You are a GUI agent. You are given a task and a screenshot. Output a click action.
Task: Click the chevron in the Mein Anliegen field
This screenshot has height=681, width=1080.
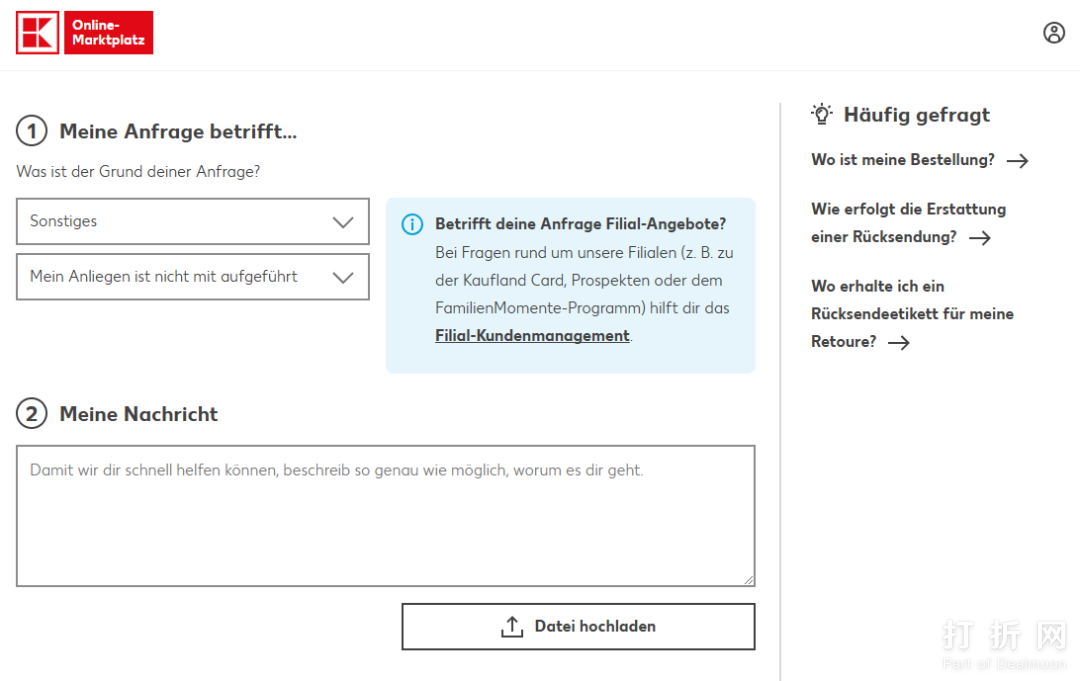pyautogui.click(x=343, y=278)
